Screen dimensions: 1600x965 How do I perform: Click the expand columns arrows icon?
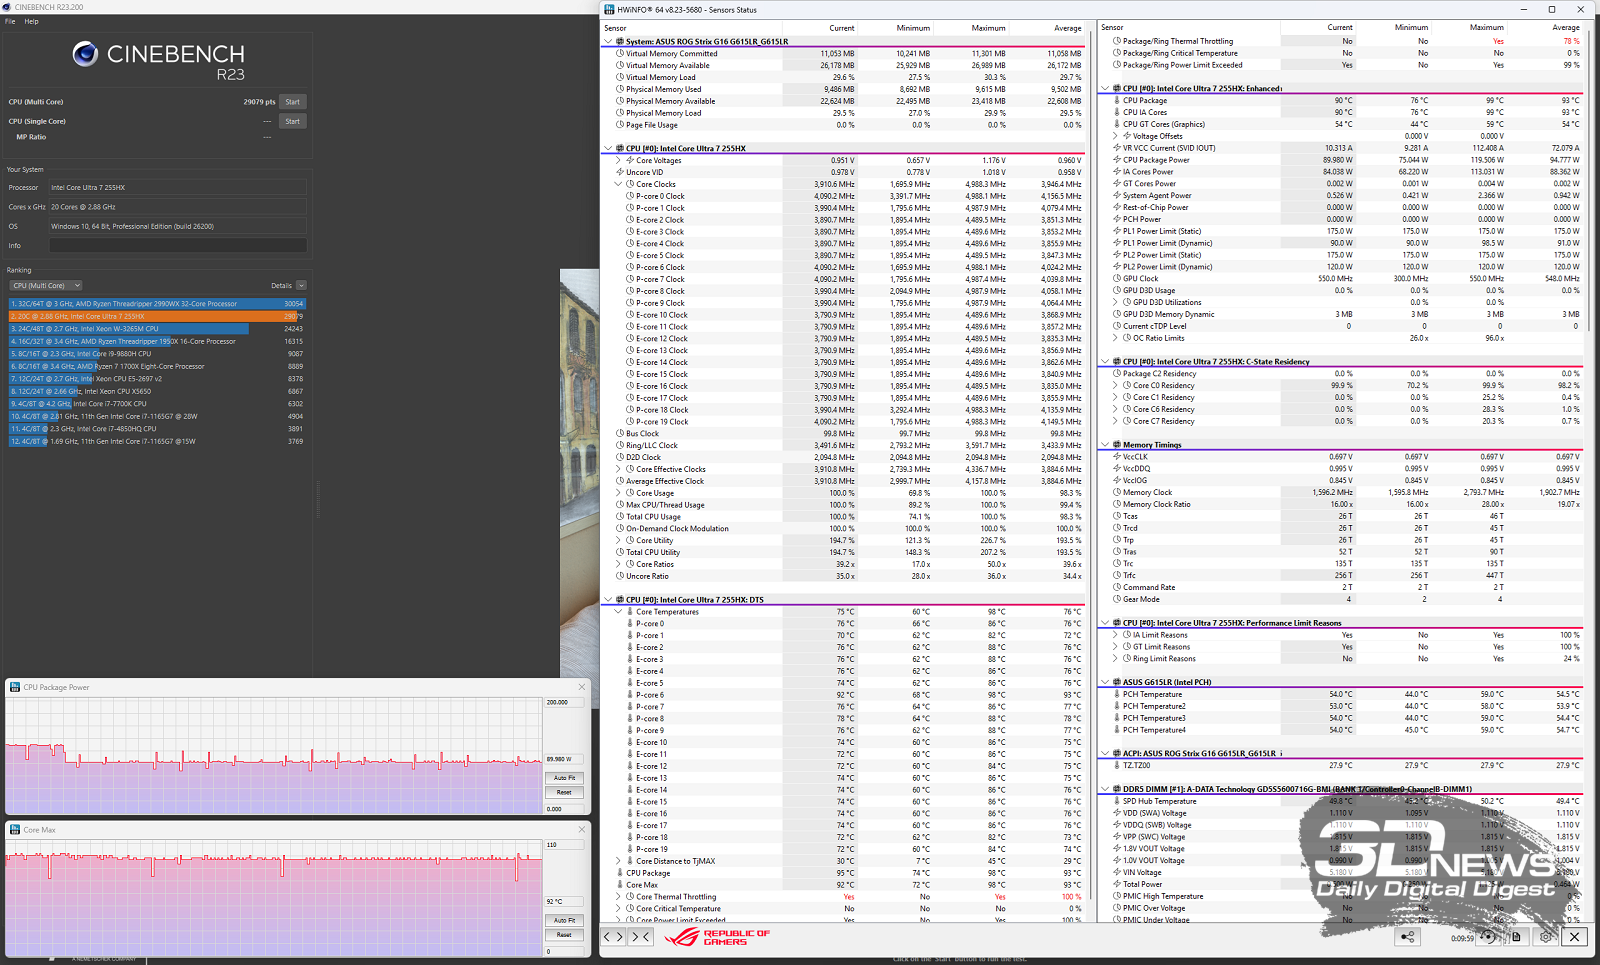click(x=613, y=937)
